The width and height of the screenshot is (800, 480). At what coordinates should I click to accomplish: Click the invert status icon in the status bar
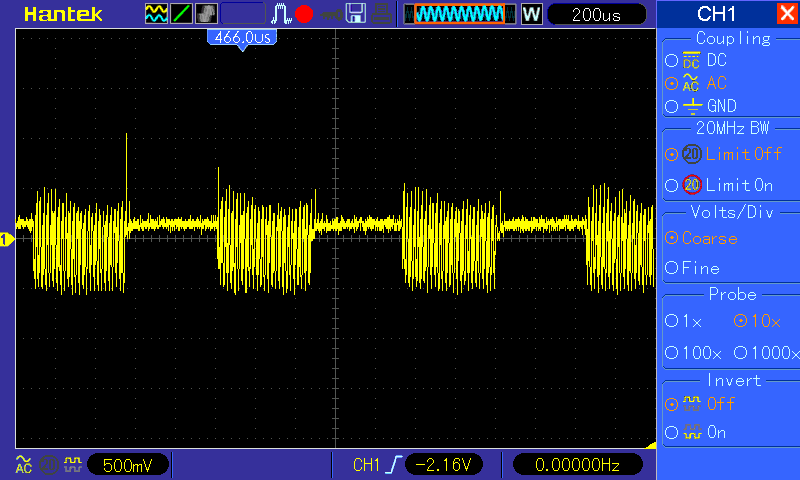tap(72, 464)
